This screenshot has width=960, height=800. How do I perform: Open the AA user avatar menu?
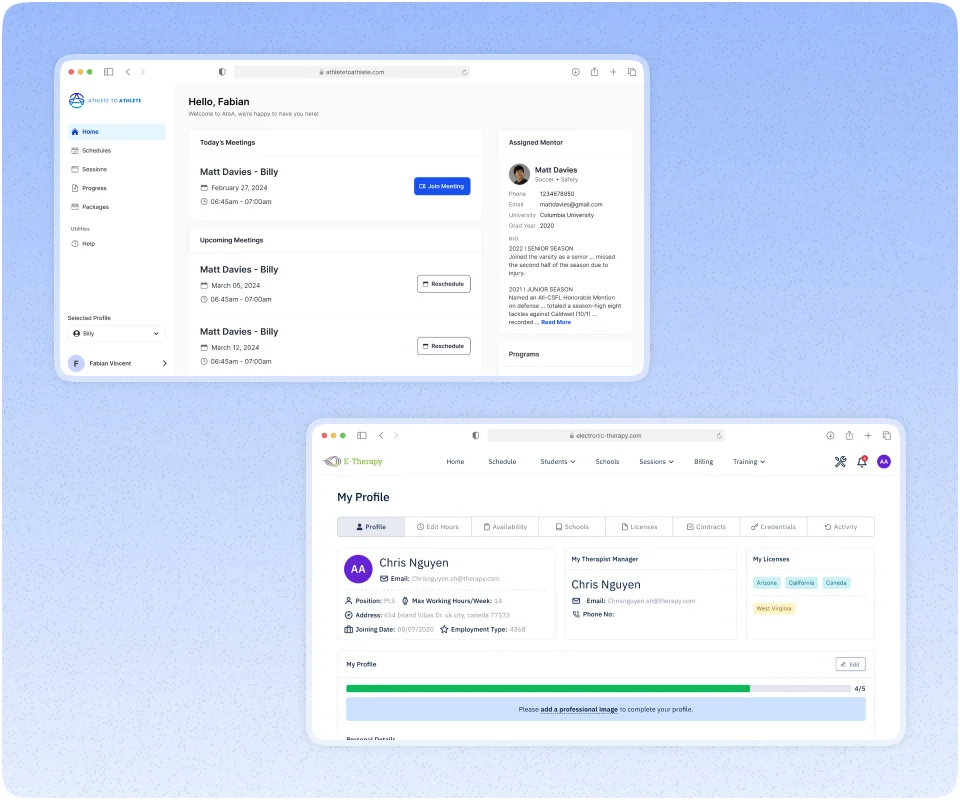(884, 462)
